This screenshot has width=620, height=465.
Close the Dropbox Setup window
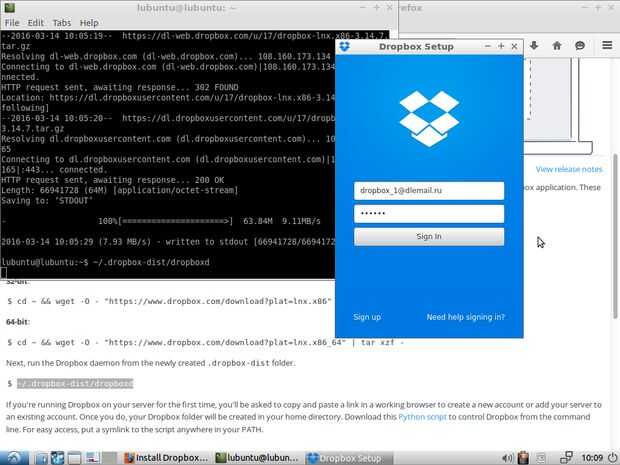tap(514, 46)
